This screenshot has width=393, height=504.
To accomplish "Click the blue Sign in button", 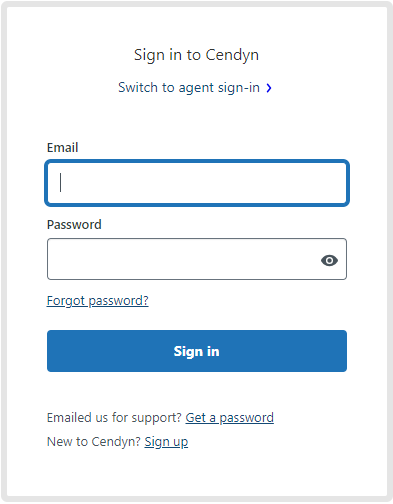I will [x=197, y=351].
